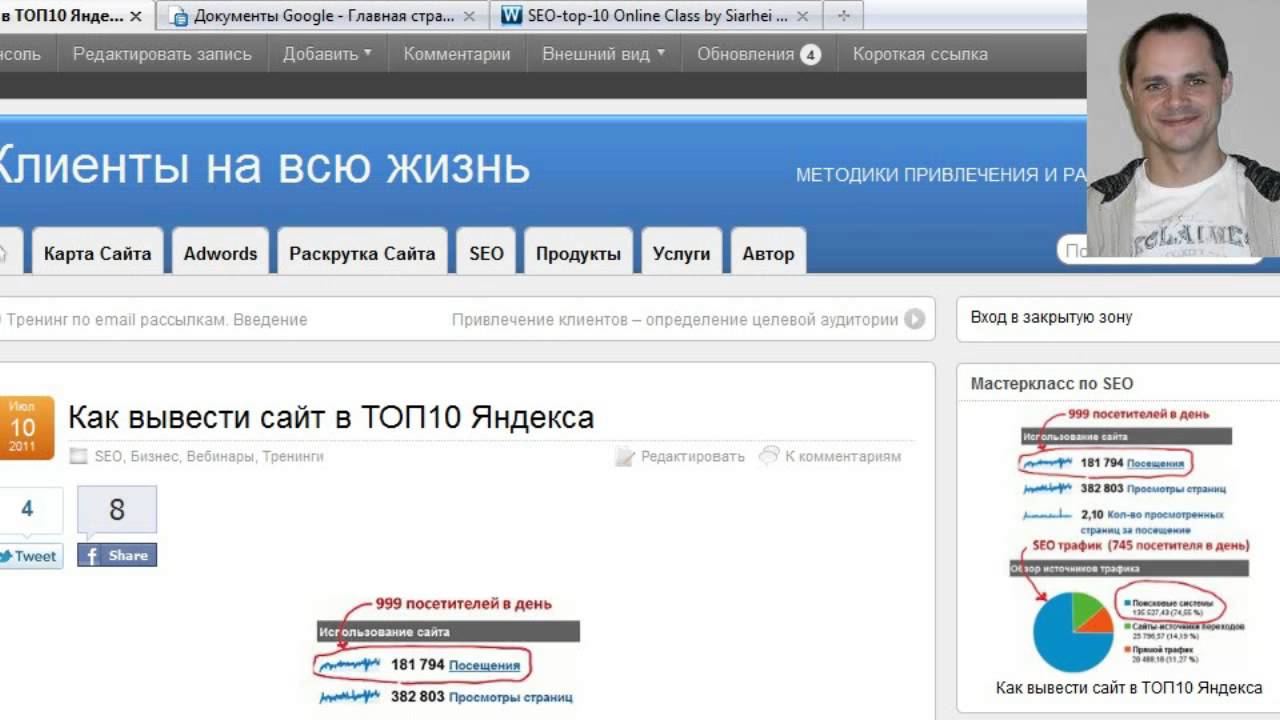Click the next post arrow icon
The width and height of the screenshot is (1280, 720).
click(914, 320)
